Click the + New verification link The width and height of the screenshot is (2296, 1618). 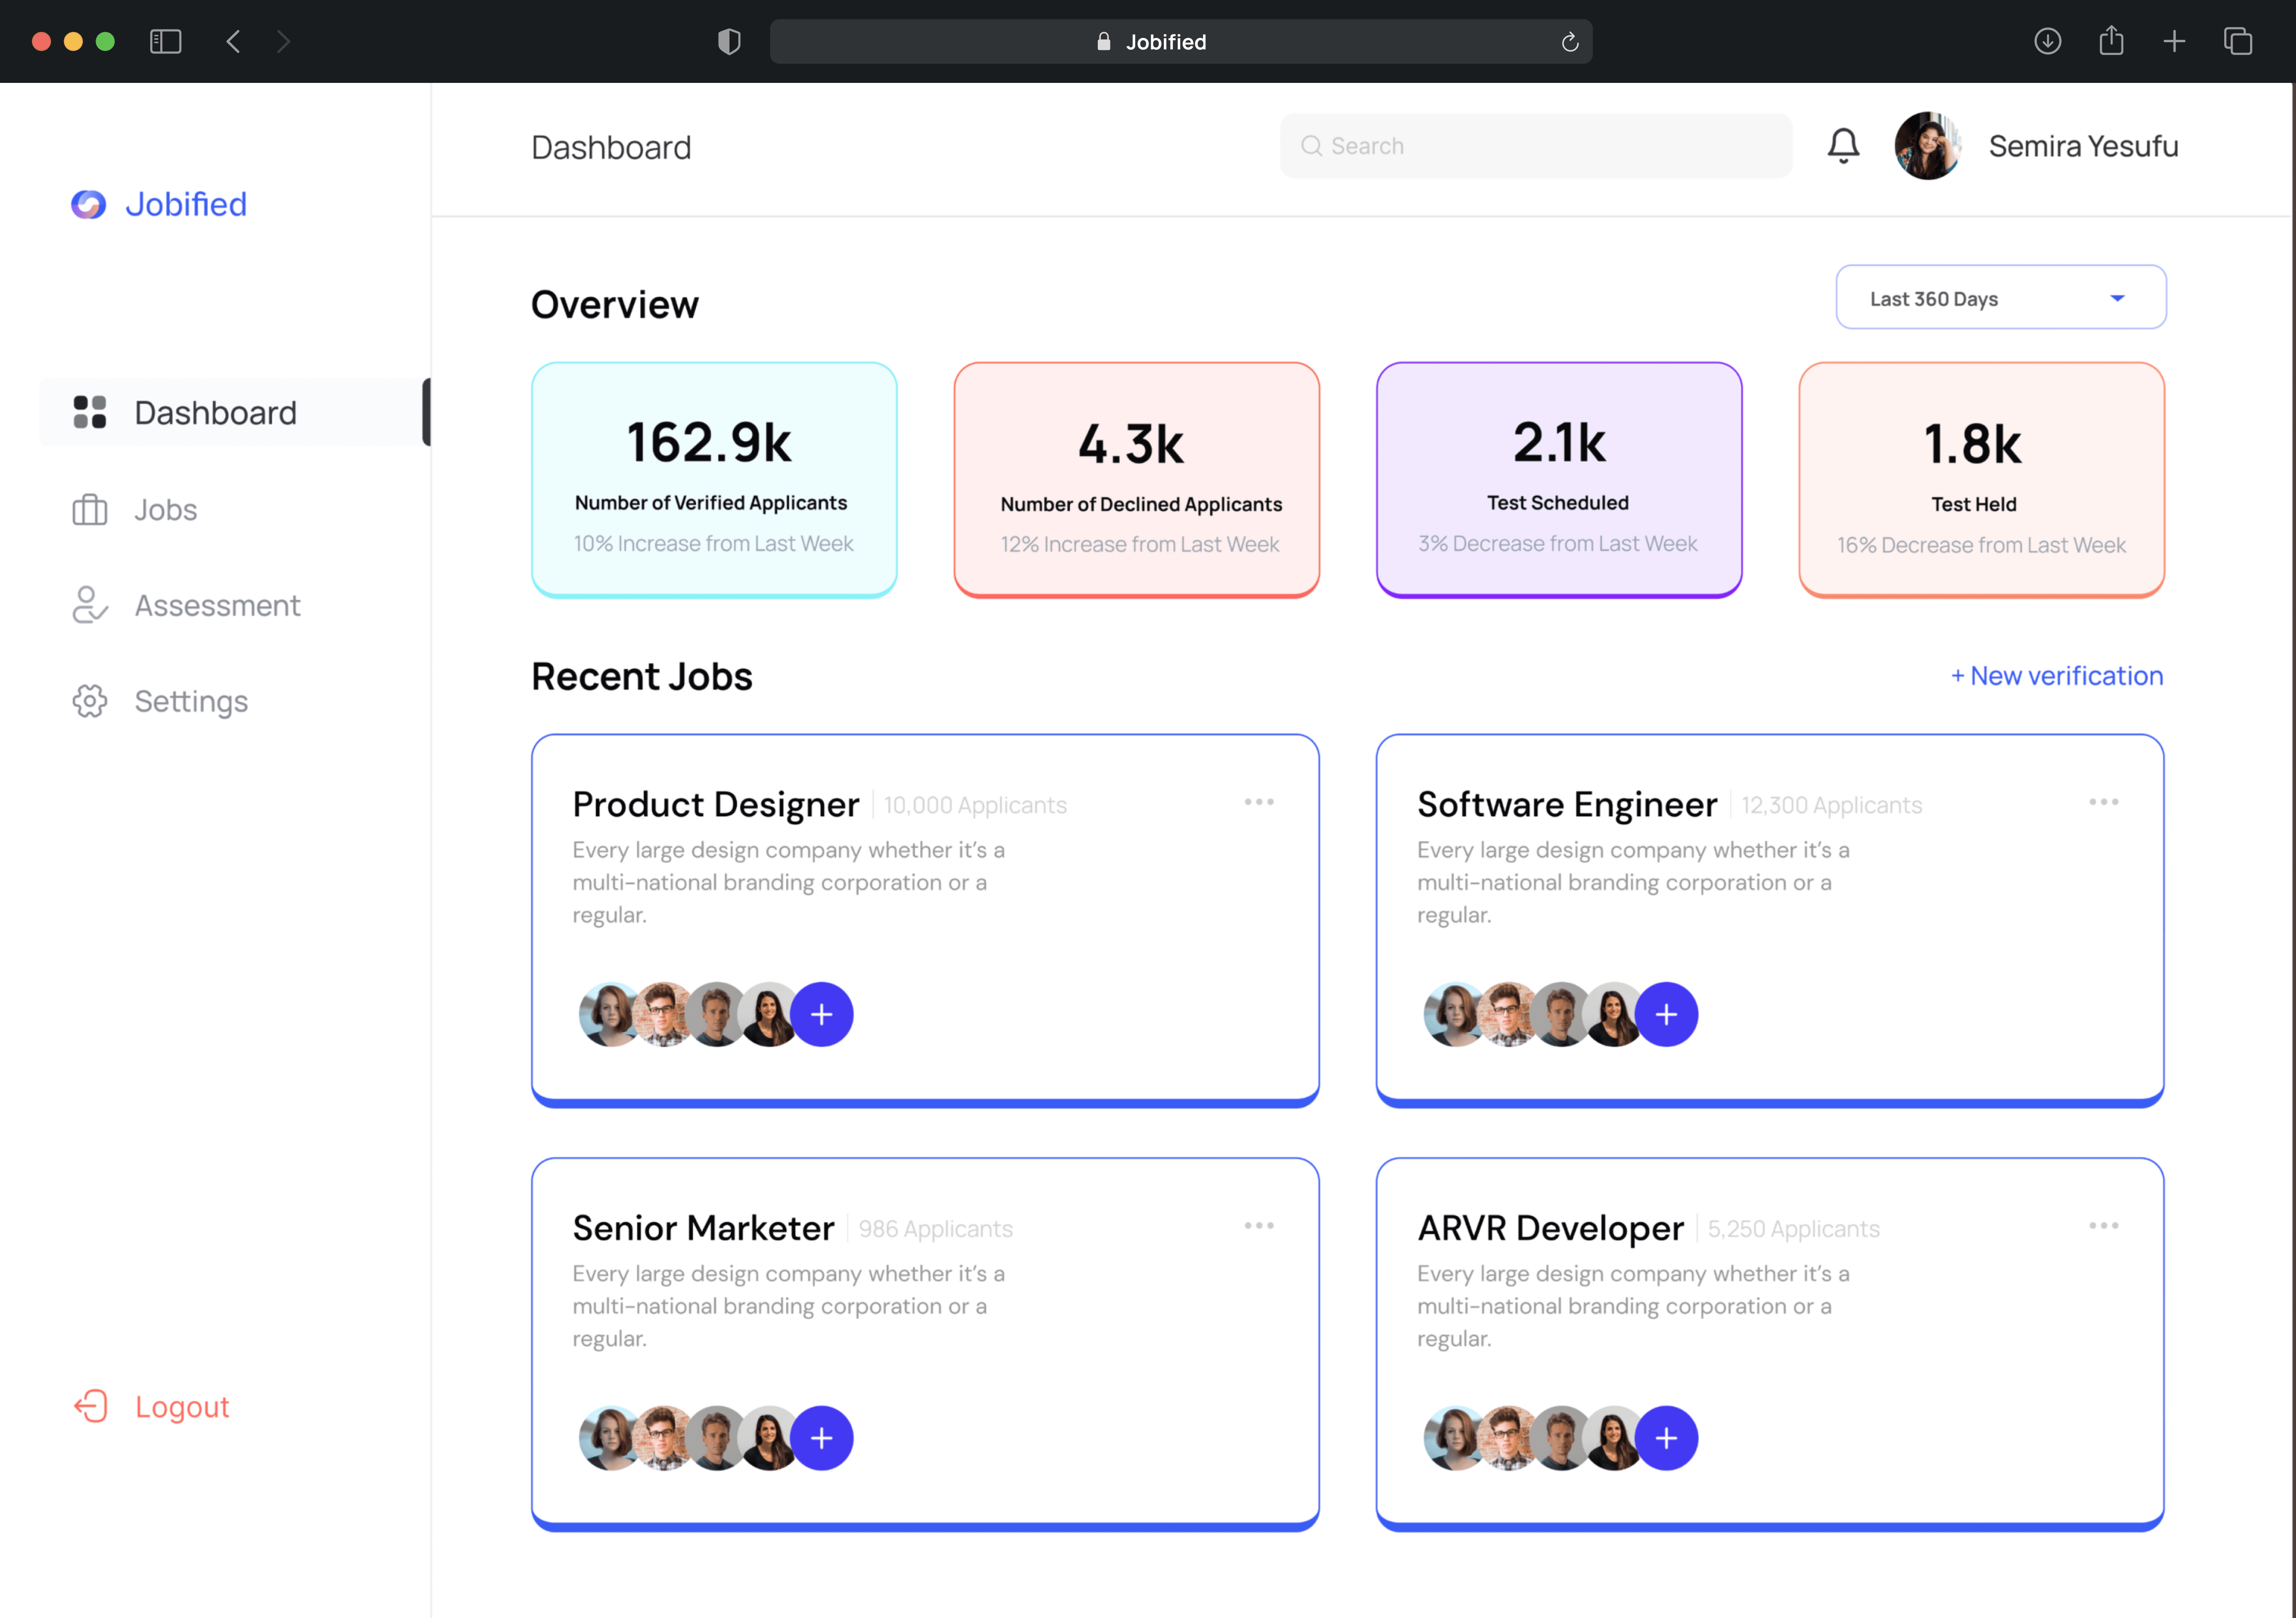(2057, 676)
